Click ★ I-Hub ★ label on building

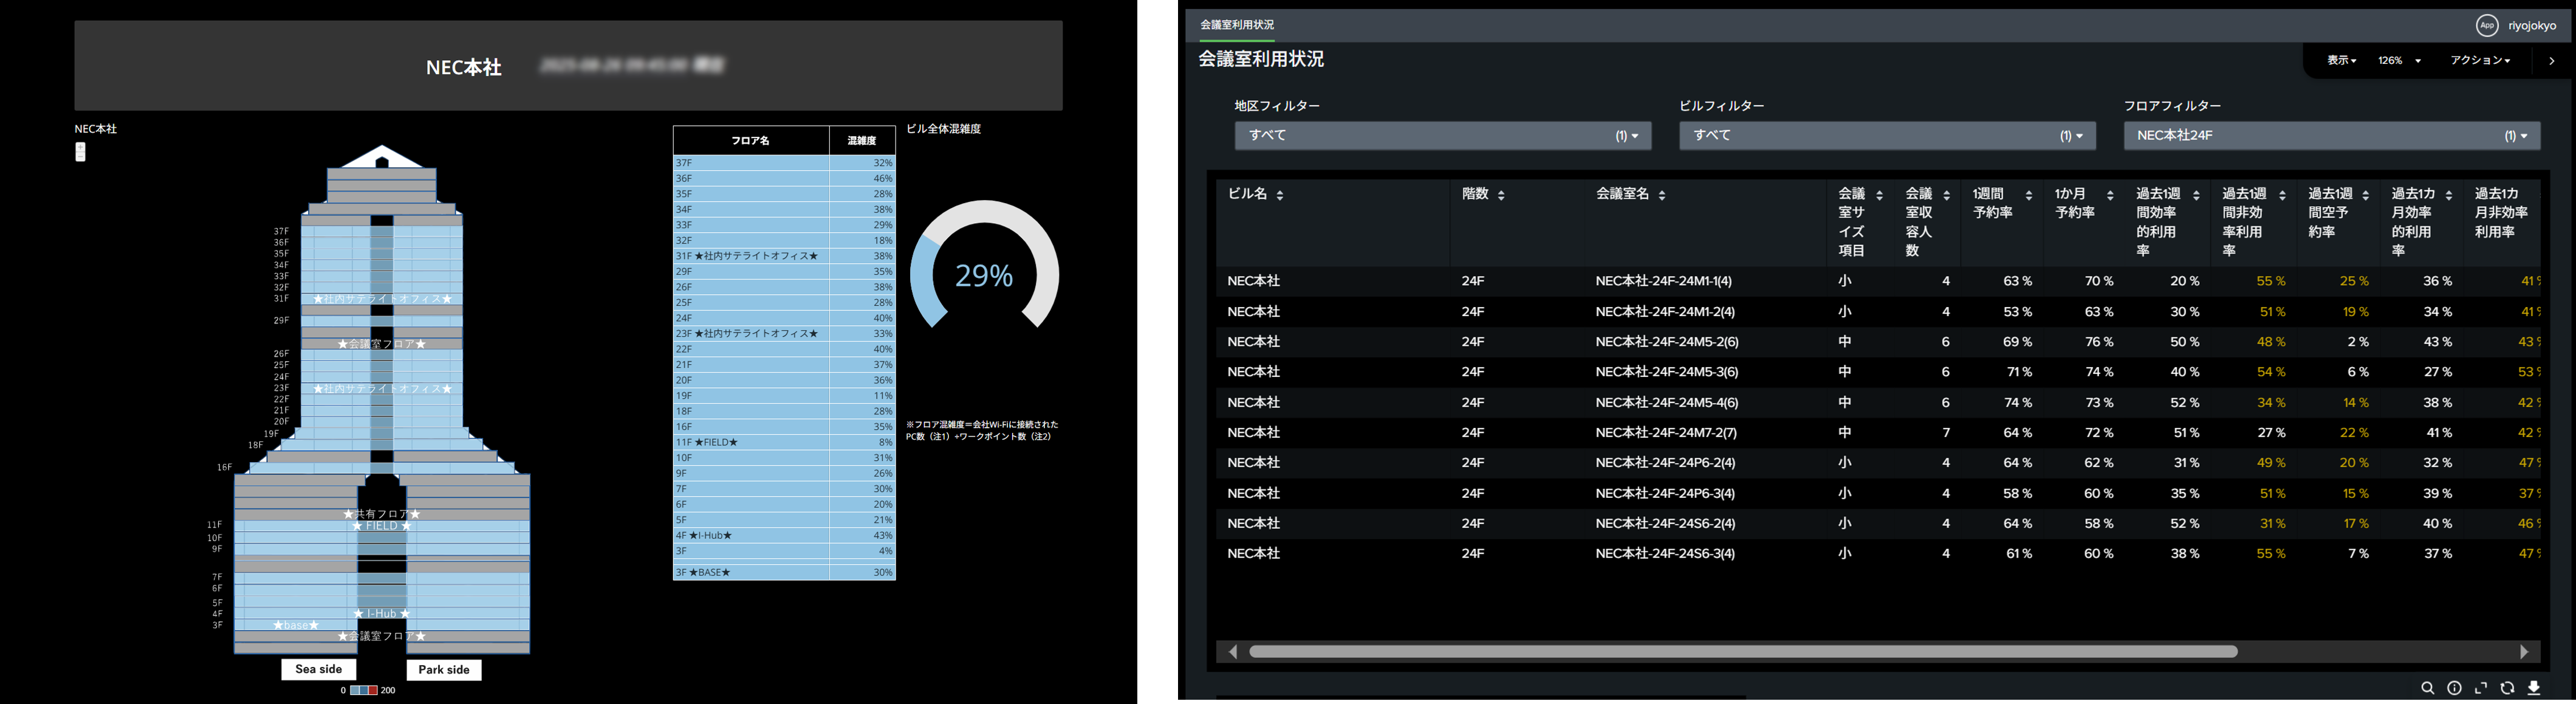(381, 614)
